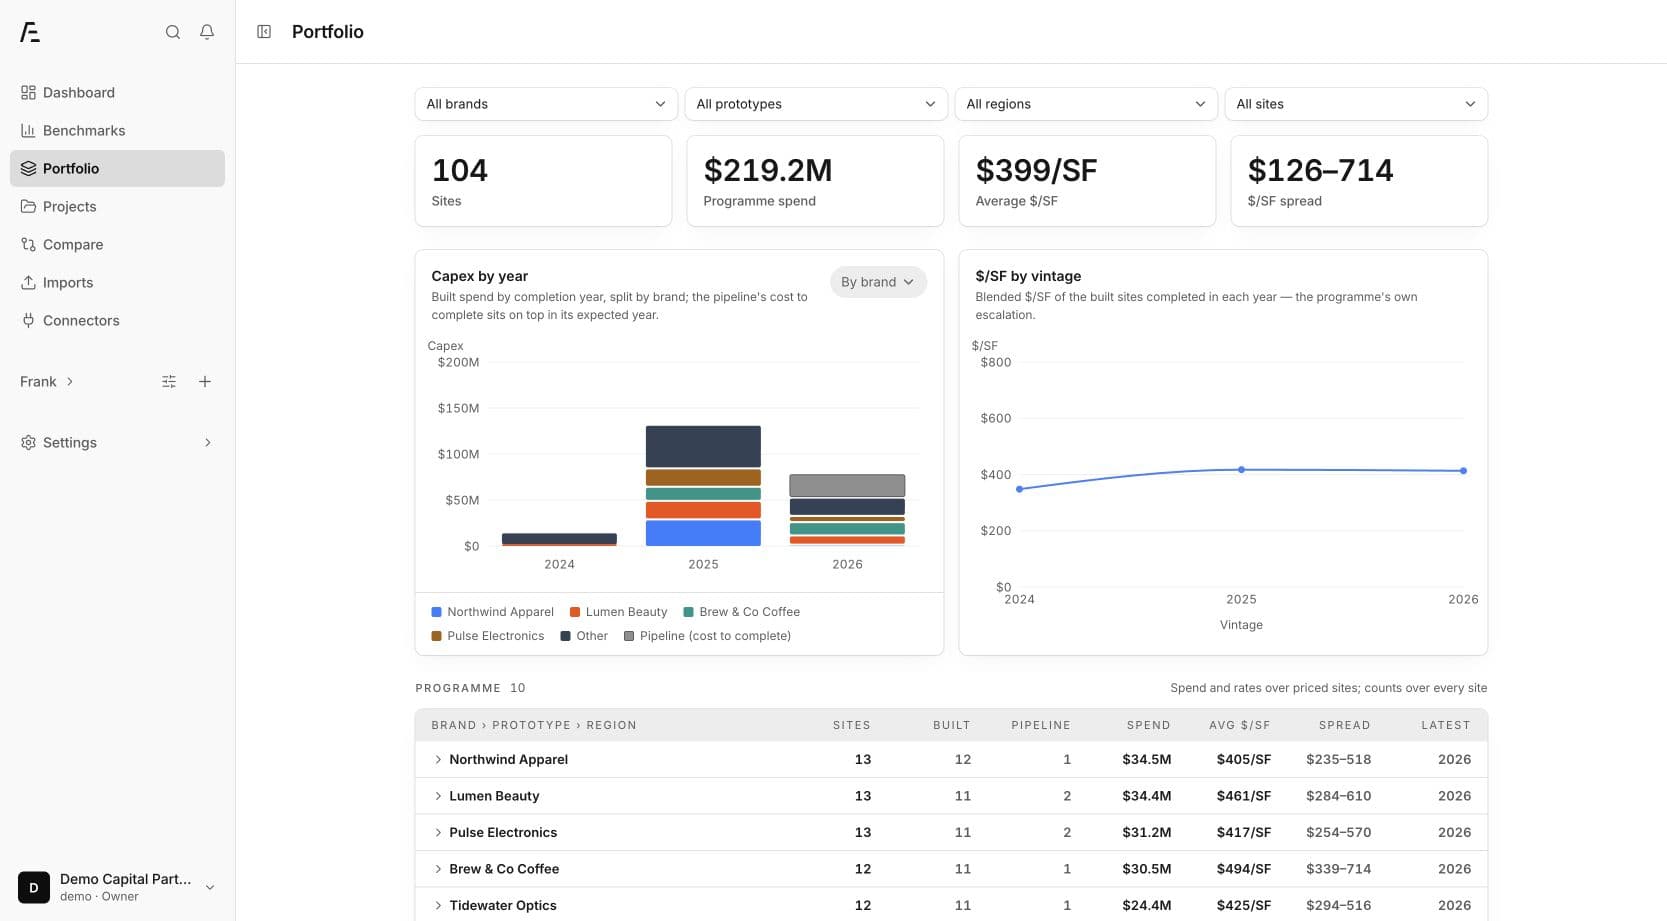Open the All sites dropdown
The image size is (1667, 921).
coord(1356,104)
